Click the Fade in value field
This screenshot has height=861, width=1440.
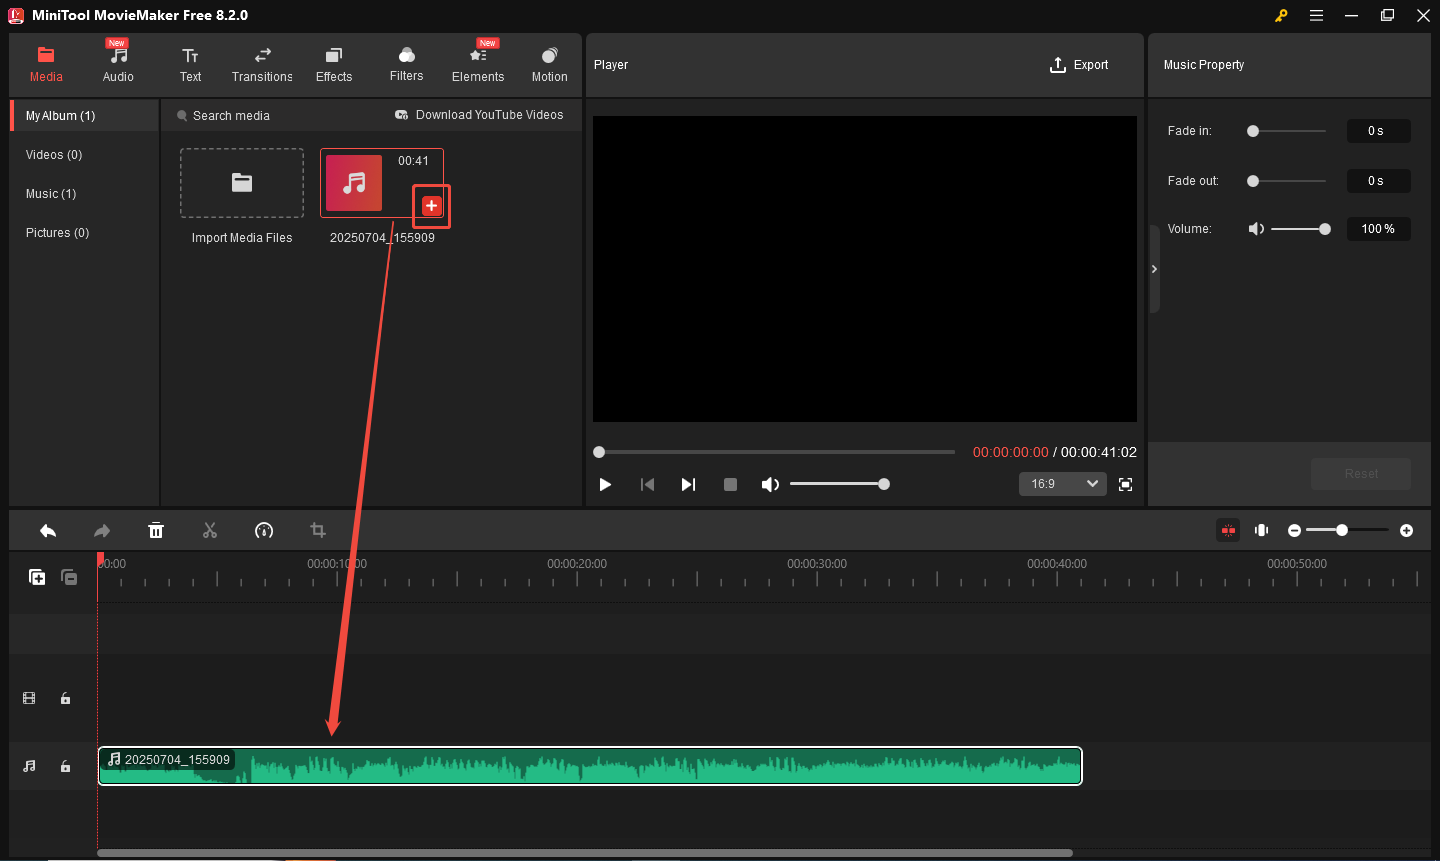click(1377, 131)
